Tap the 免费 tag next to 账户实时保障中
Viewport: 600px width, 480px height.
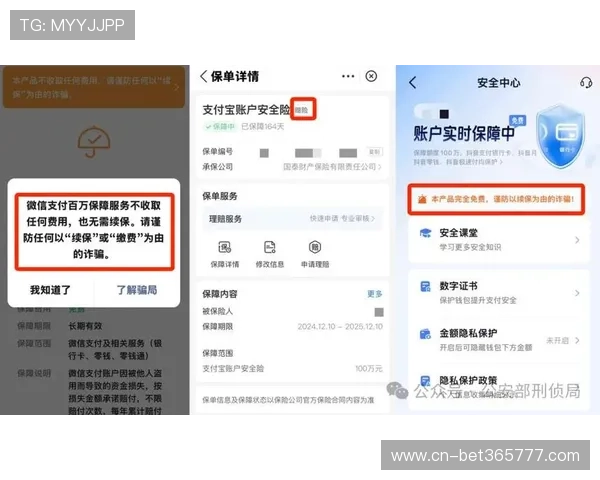517,121
